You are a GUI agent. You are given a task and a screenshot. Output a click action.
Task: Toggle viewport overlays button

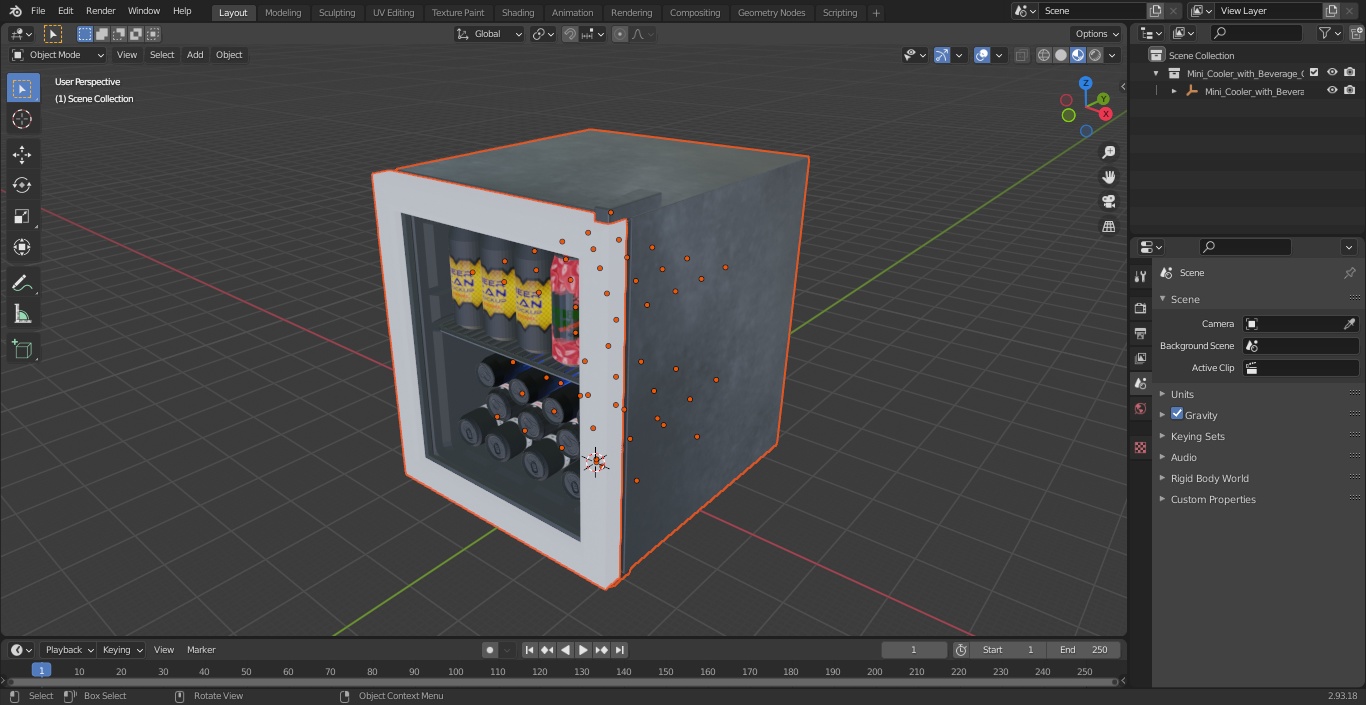coord(982,55)
